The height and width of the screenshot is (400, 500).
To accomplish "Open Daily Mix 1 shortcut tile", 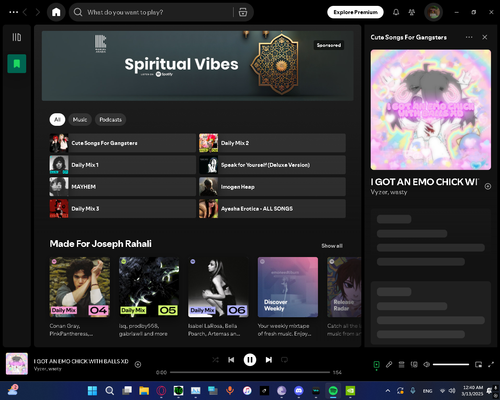I will point(123,165).
